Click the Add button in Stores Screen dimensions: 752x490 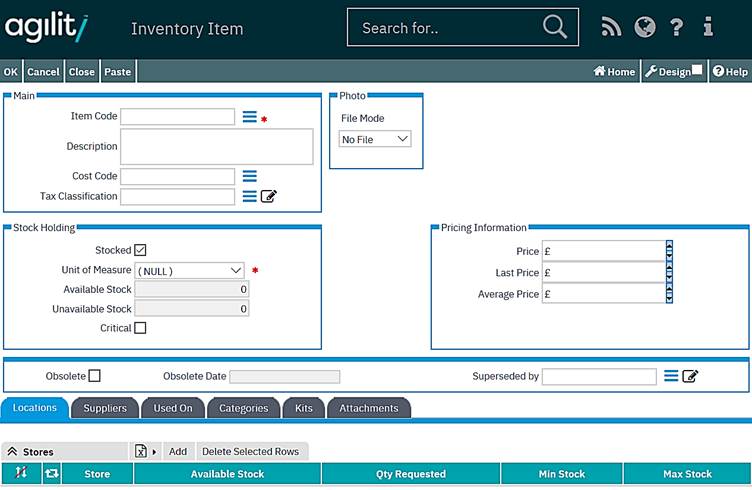coord(178,451)
